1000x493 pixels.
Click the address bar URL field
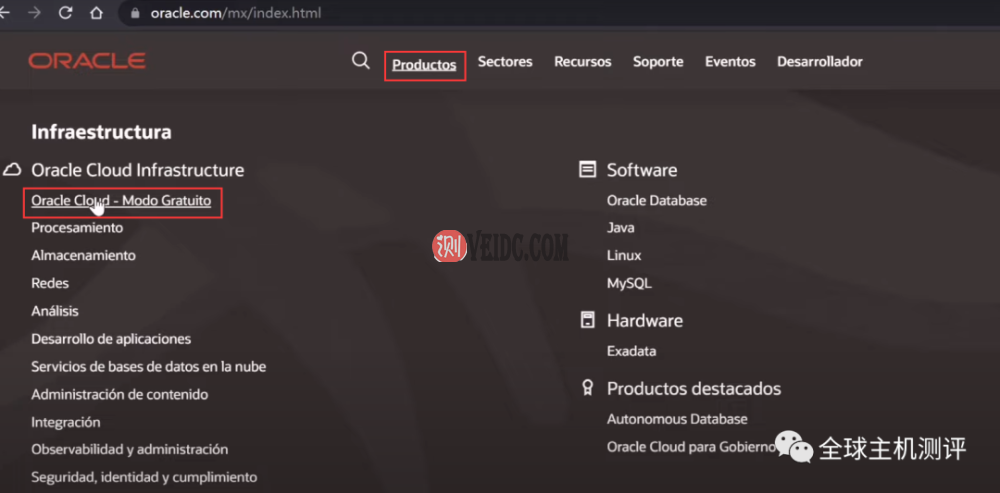(561, 13)
